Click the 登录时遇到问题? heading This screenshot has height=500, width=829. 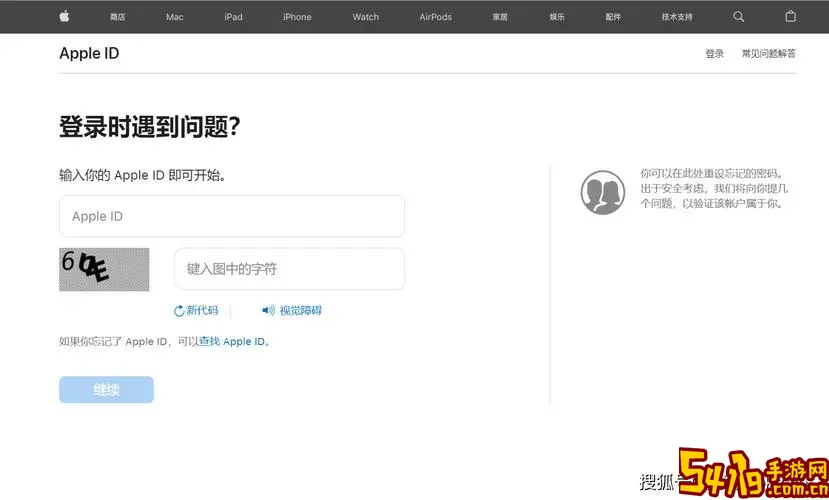click(150, 127)
